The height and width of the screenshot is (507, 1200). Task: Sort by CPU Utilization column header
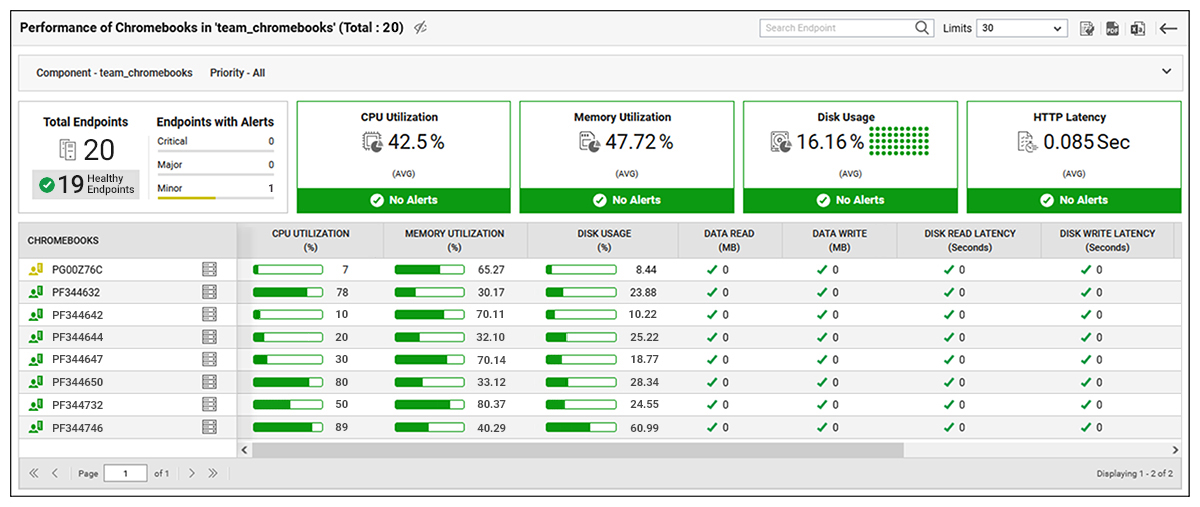click(310, 240)
